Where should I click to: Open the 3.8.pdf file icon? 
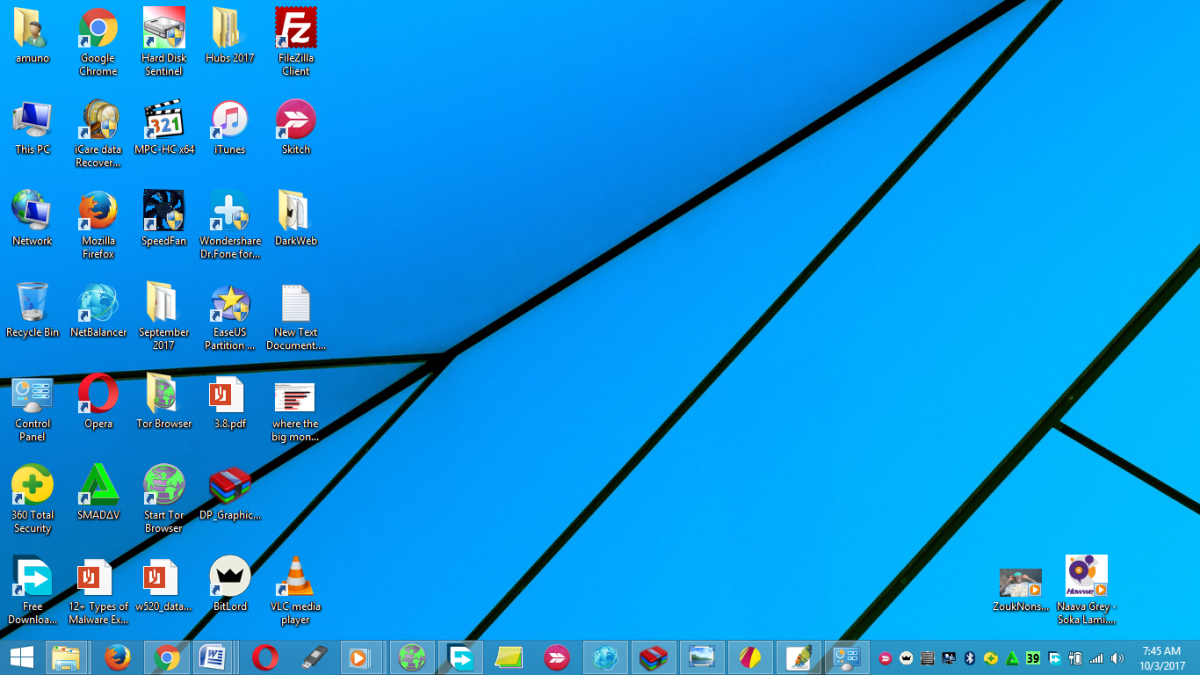229,396
